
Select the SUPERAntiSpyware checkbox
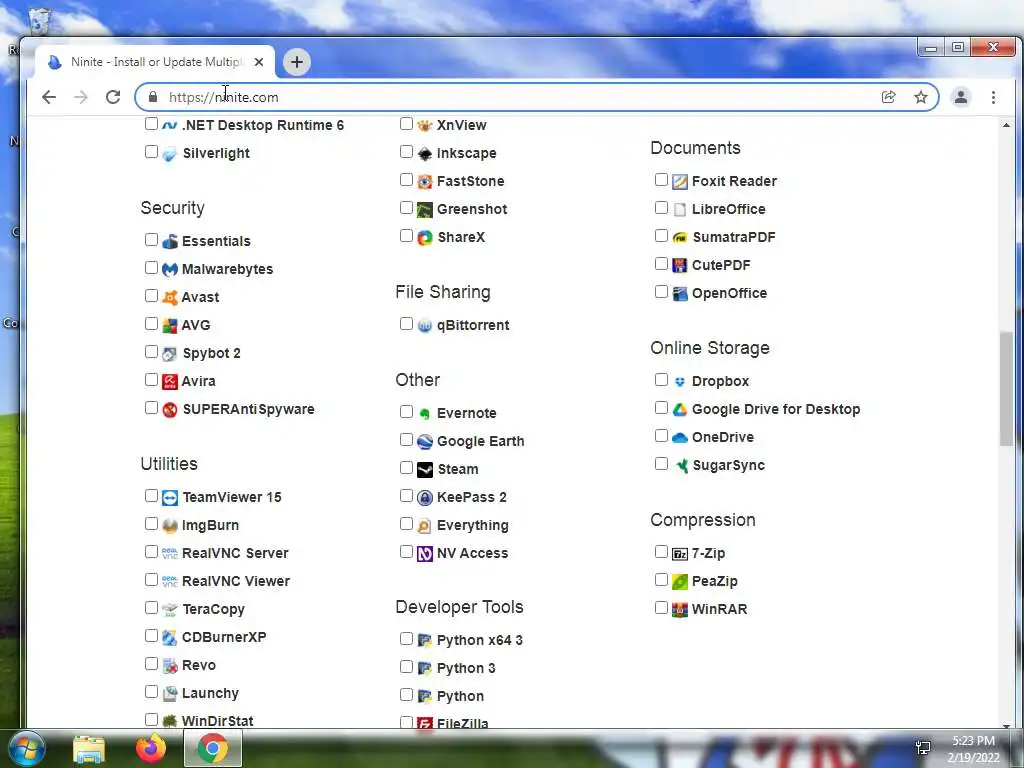tap(151, 408)
